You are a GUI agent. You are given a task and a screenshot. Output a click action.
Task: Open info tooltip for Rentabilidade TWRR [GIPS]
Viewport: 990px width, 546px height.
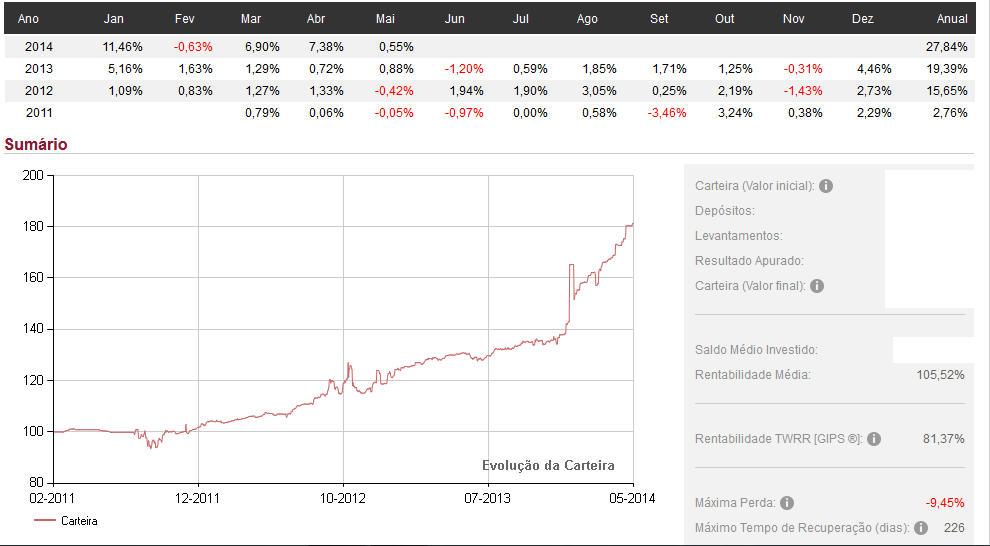tap(874, 439)
